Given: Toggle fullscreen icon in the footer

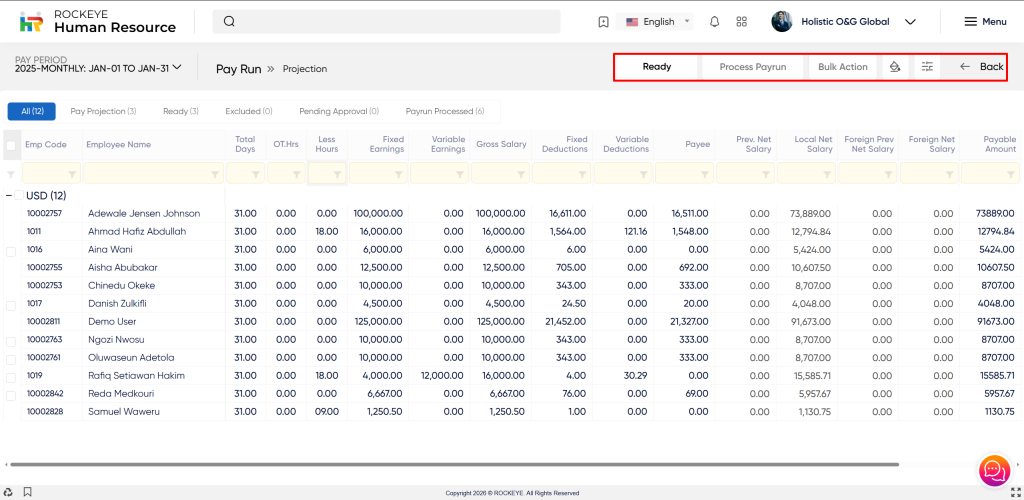Looking at the screenshot, I should coord(1015,492).
